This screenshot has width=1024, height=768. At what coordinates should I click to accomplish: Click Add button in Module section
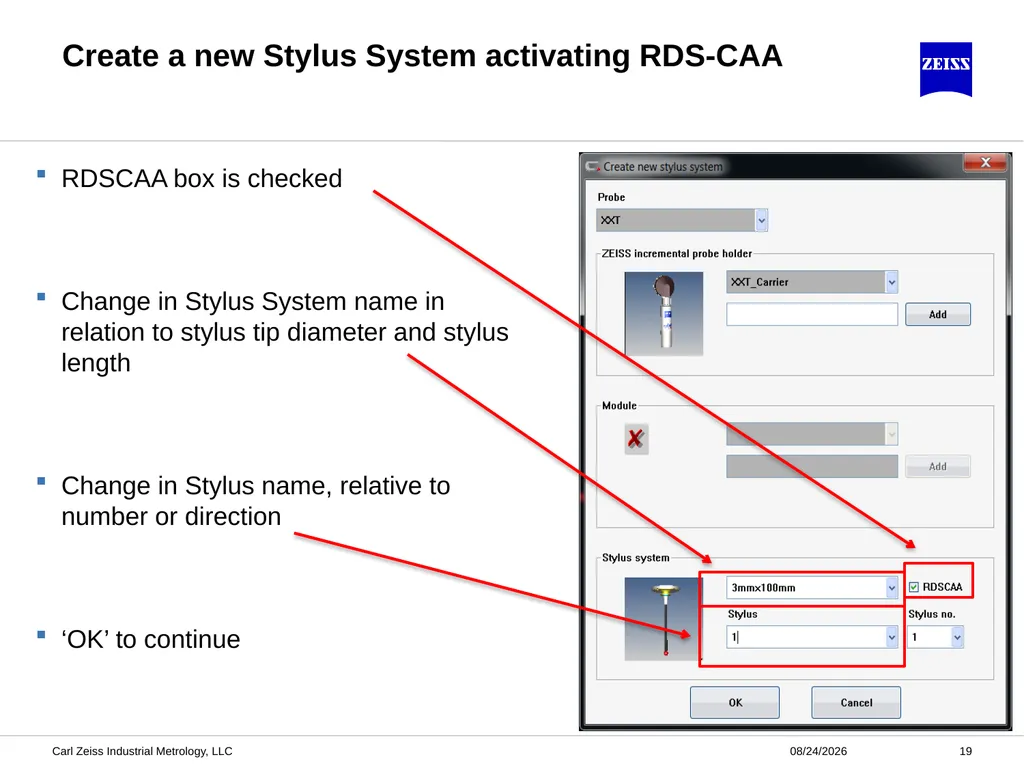[x=938, y=466]
